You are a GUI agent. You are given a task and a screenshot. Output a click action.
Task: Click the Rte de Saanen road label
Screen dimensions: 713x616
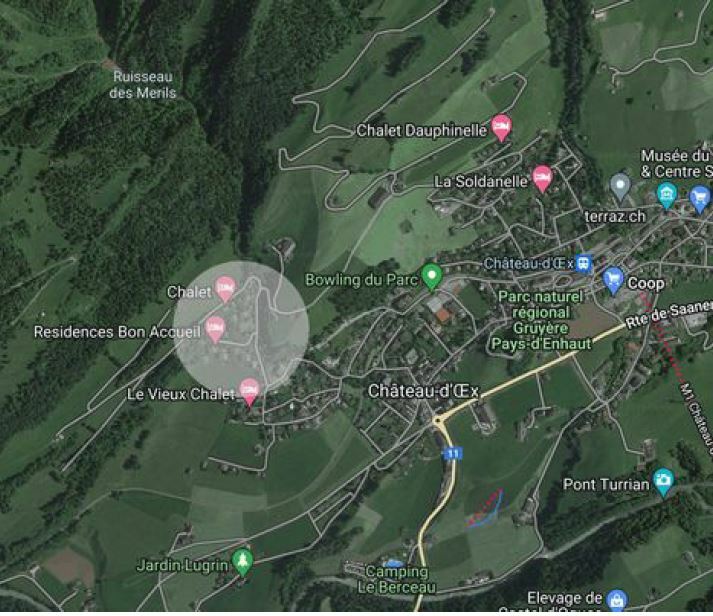point(669,314)
